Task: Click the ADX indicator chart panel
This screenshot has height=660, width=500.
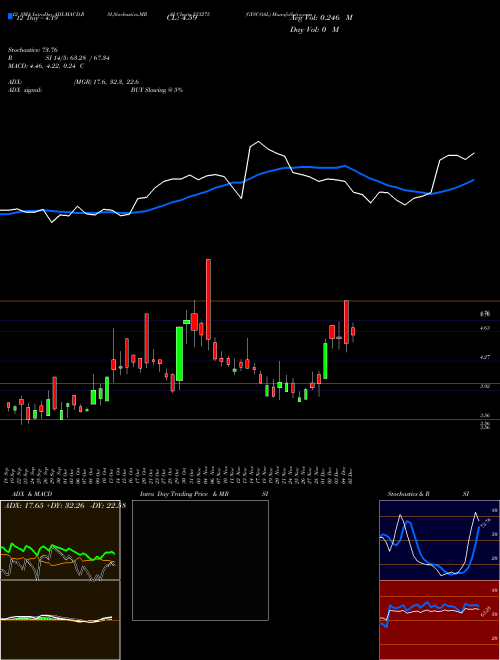Action: point(60,540)
